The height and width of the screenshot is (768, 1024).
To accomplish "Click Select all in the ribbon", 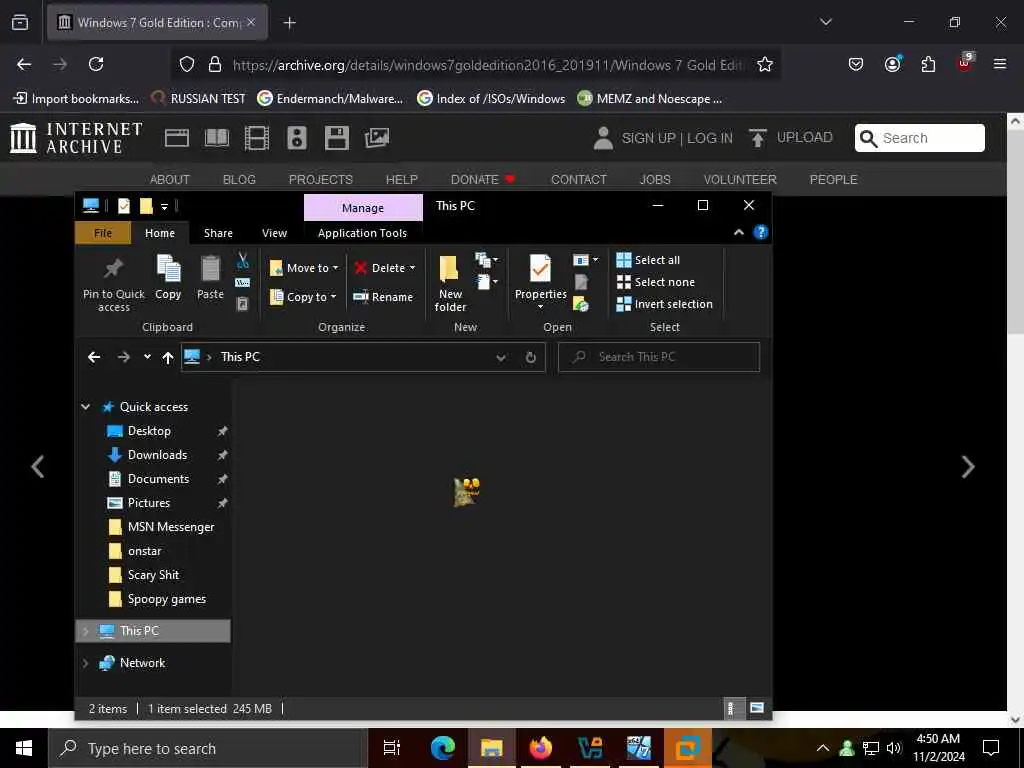I will click(648, 260).
